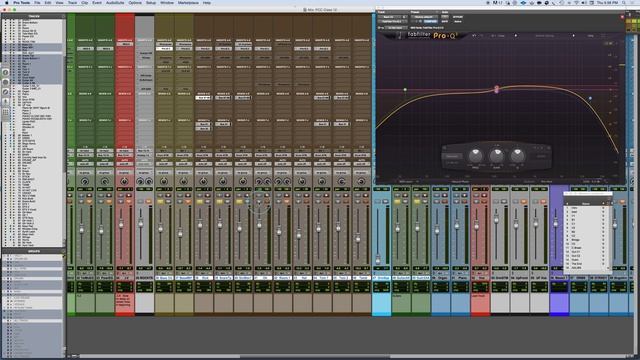The height and width of the screenshot is (360, 640).
Task: Click the Tom 2 channel pan knob
Action: click(x=341, y=181)
